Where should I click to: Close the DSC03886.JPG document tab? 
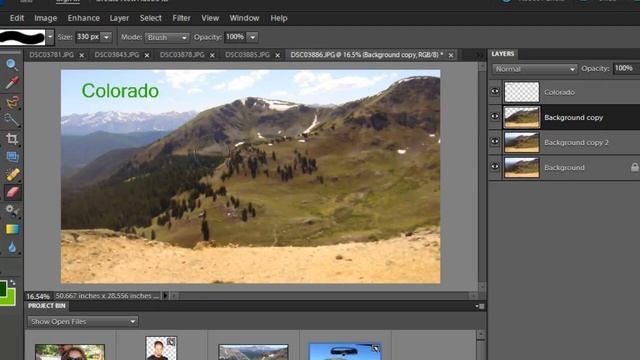[x=451, y=55]
